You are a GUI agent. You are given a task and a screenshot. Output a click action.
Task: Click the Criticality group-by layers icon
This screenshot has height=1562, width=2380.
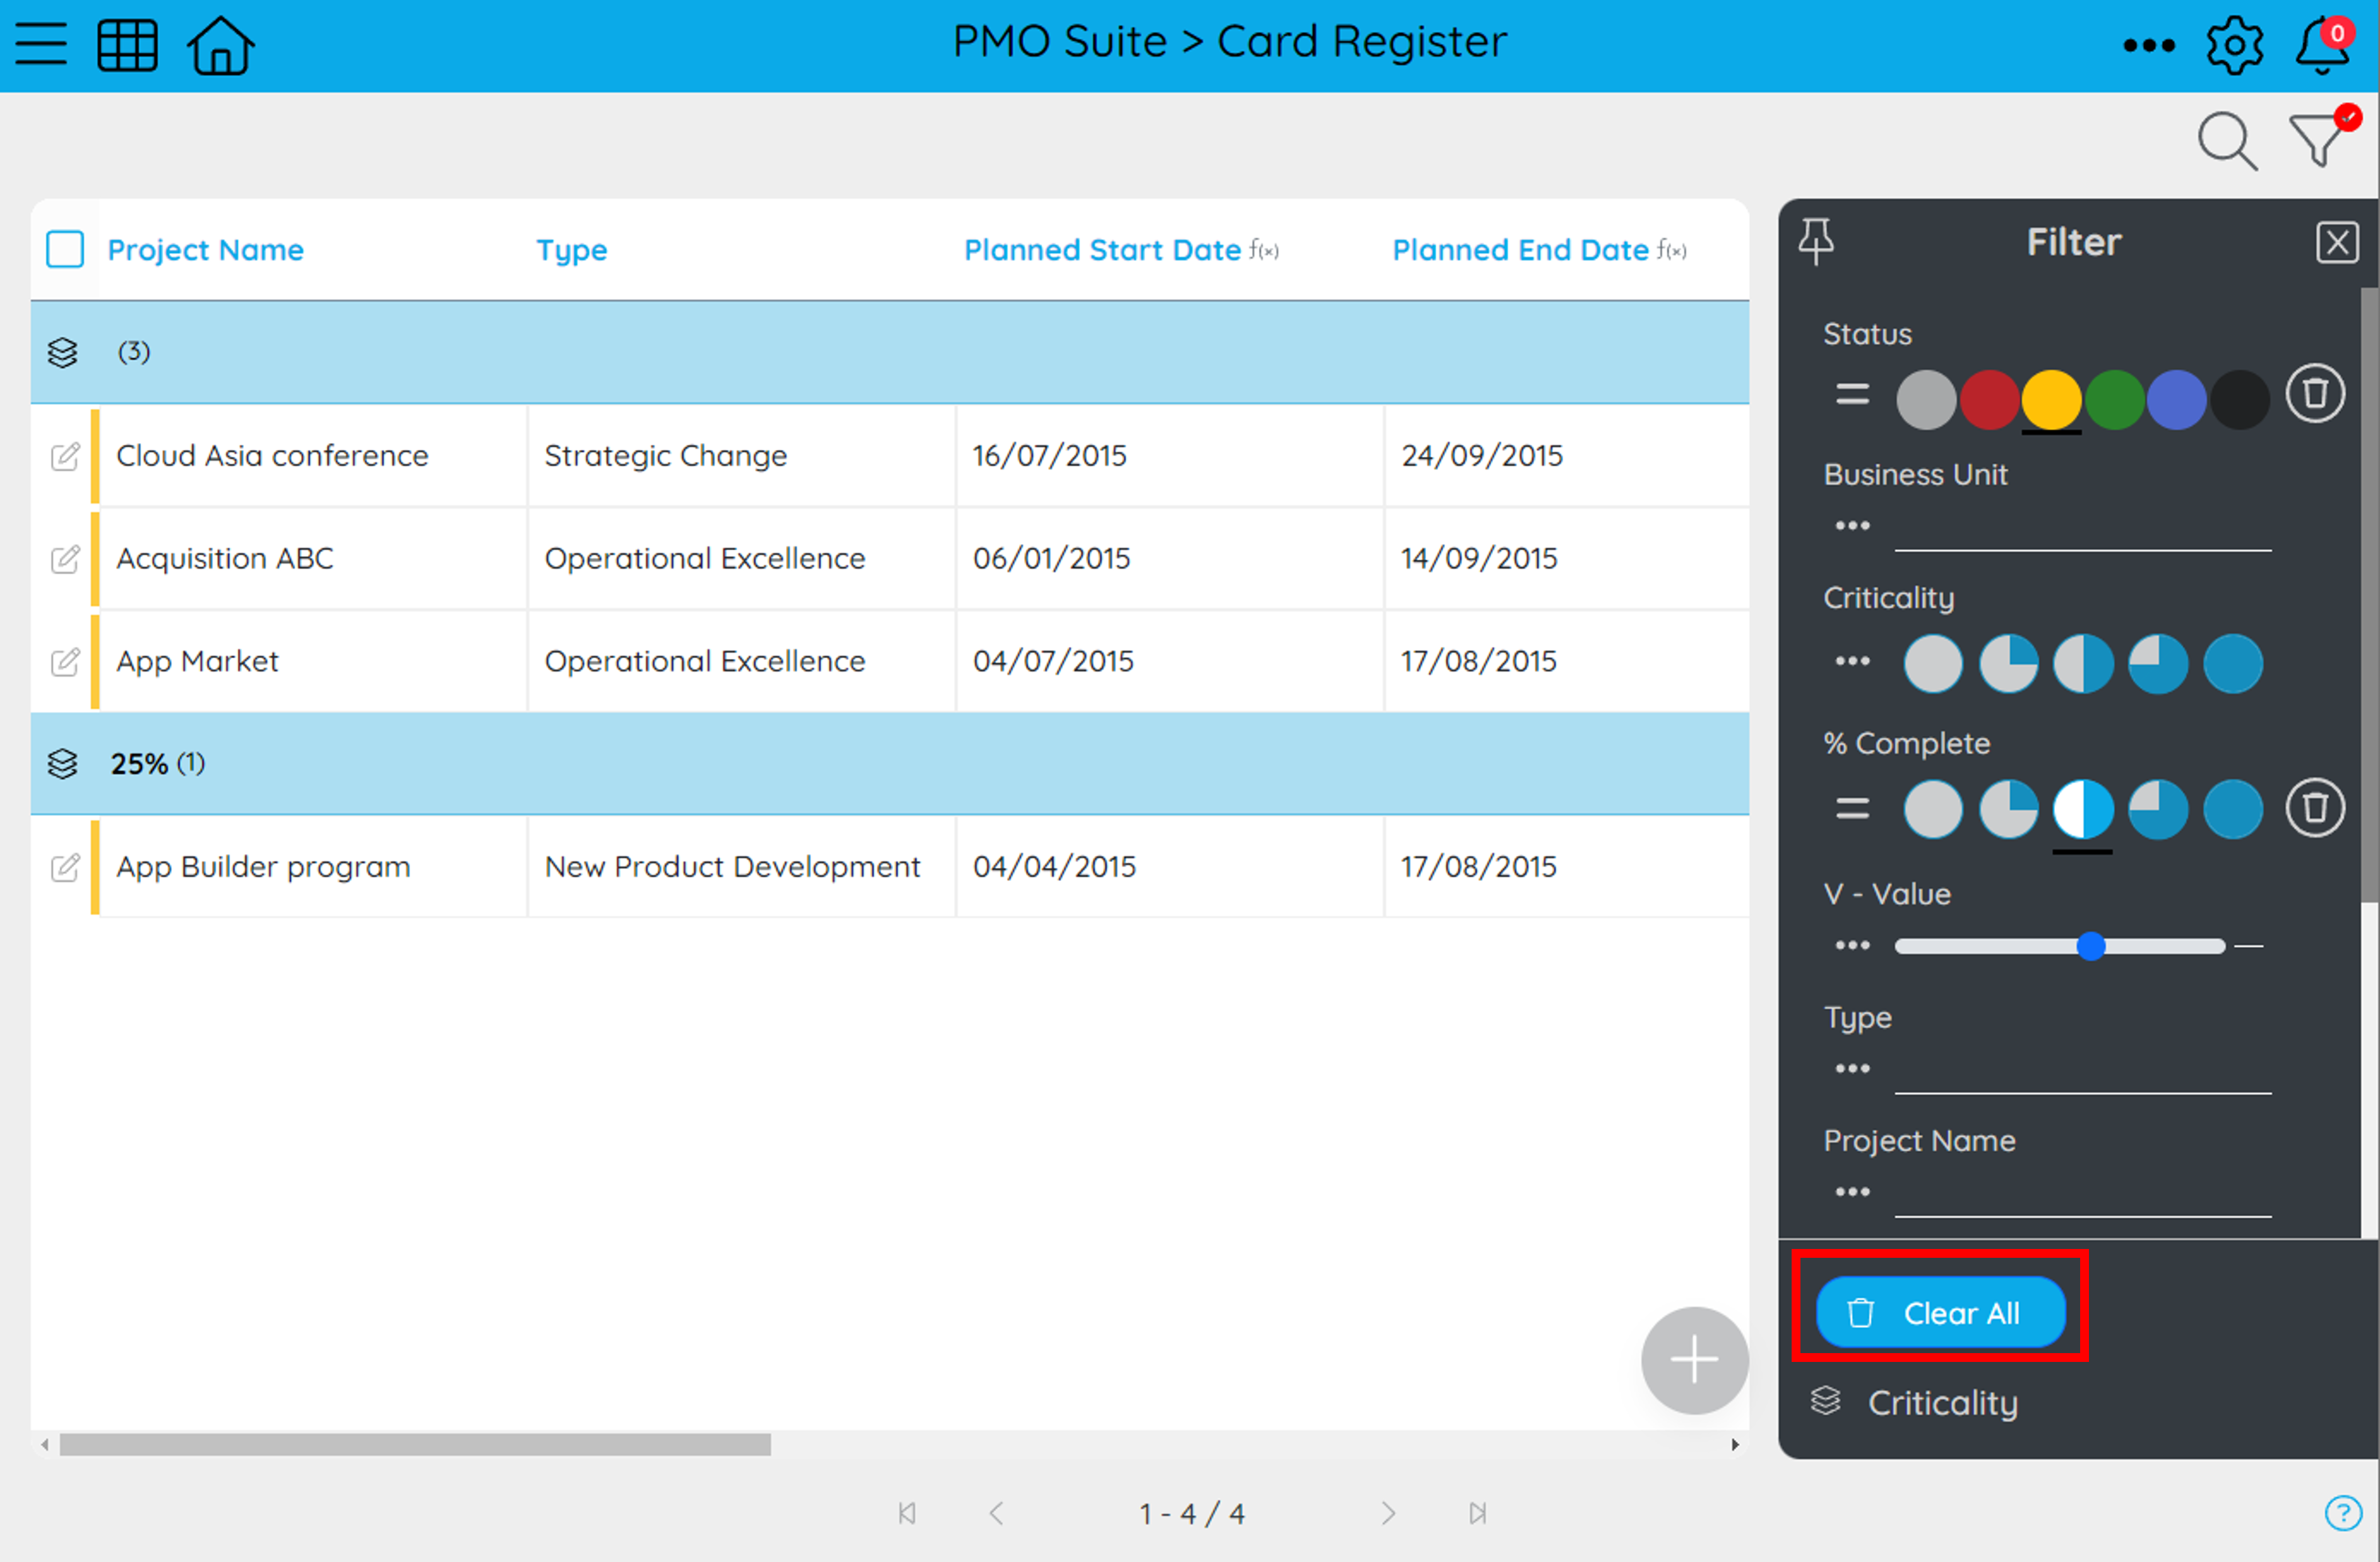tap(1825, 1401)
